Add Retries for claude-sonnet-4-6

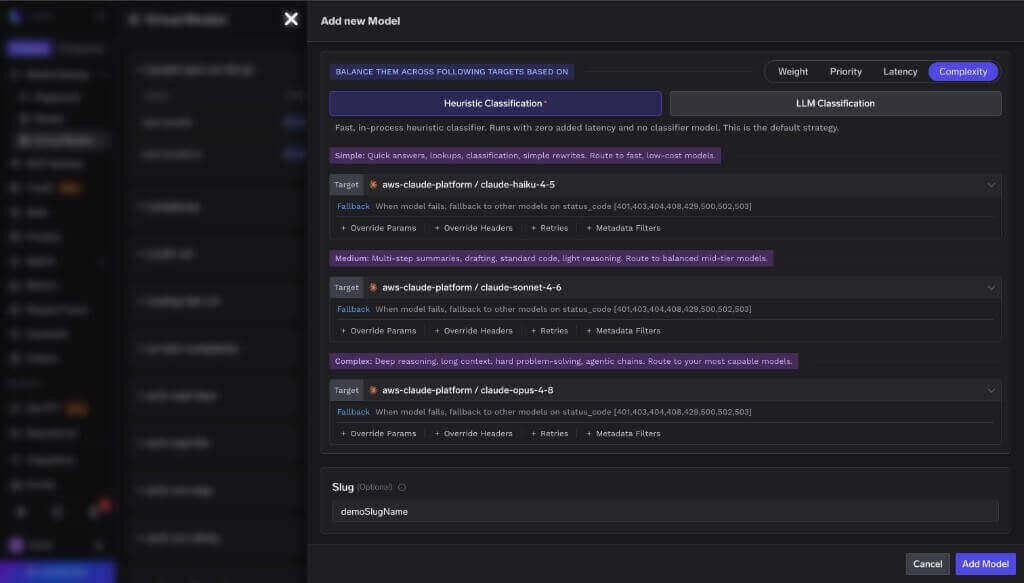click(x=549, y=330)
